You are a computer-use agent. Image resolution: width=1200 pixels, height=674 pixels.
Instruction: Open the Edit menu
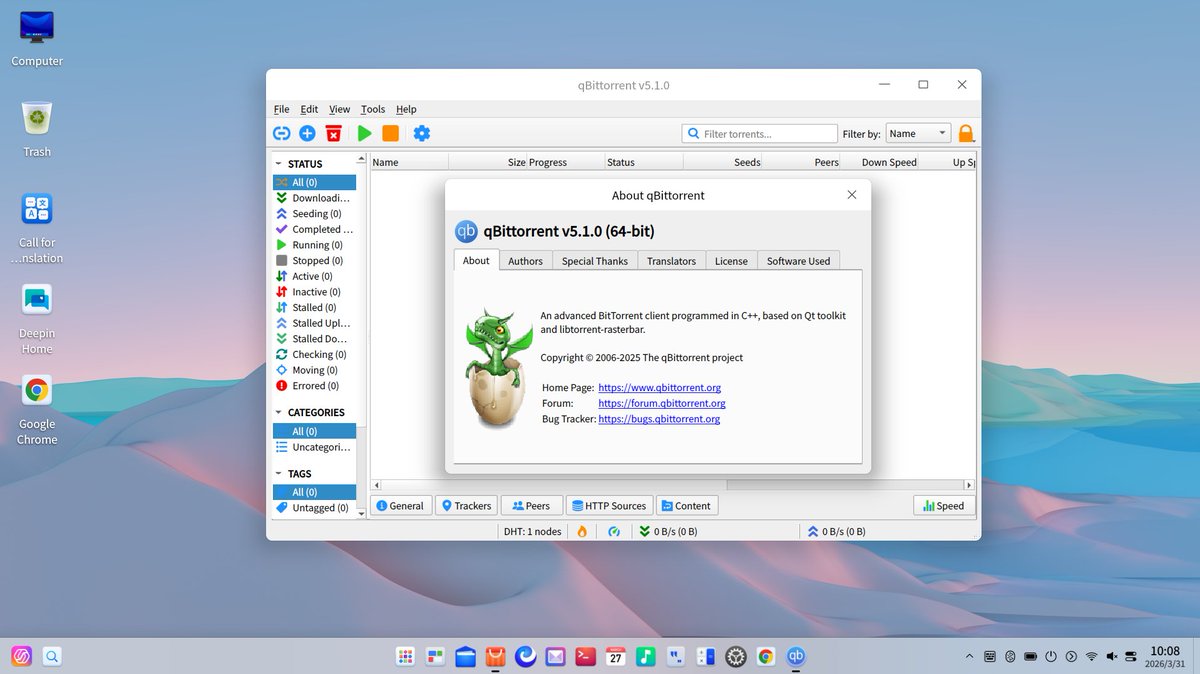coord(309,109)
